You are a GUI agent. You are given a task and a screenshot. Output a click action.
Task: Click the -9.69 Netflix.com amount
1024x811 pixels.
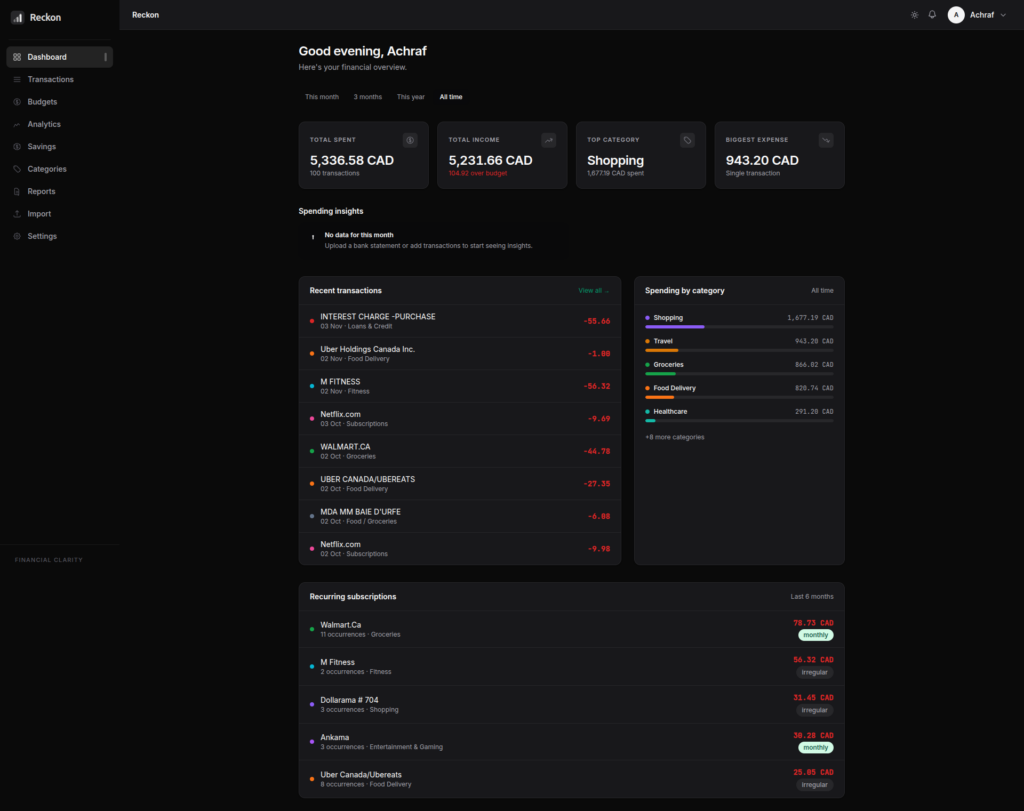coord(599,419)
